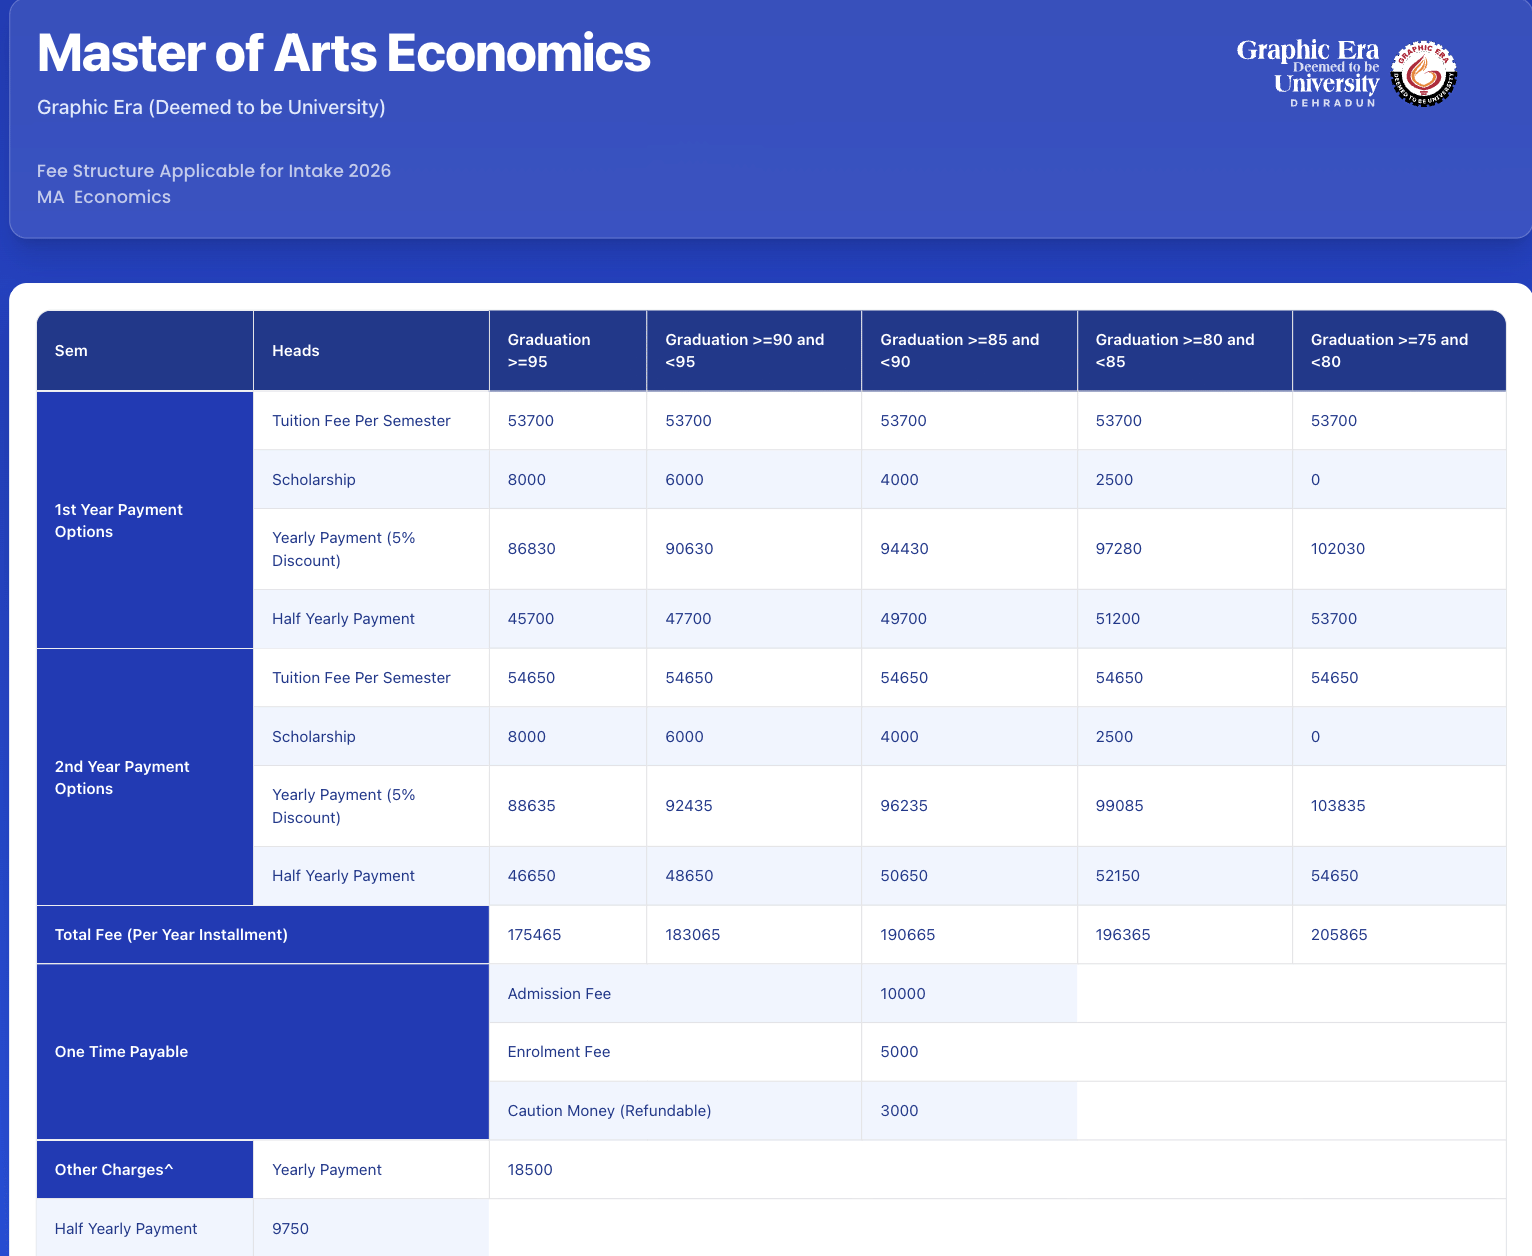Screen dimensions: 1532x1256
Task: Select the Sem column header
Action: pyautogui.click(x=71, y=351)
